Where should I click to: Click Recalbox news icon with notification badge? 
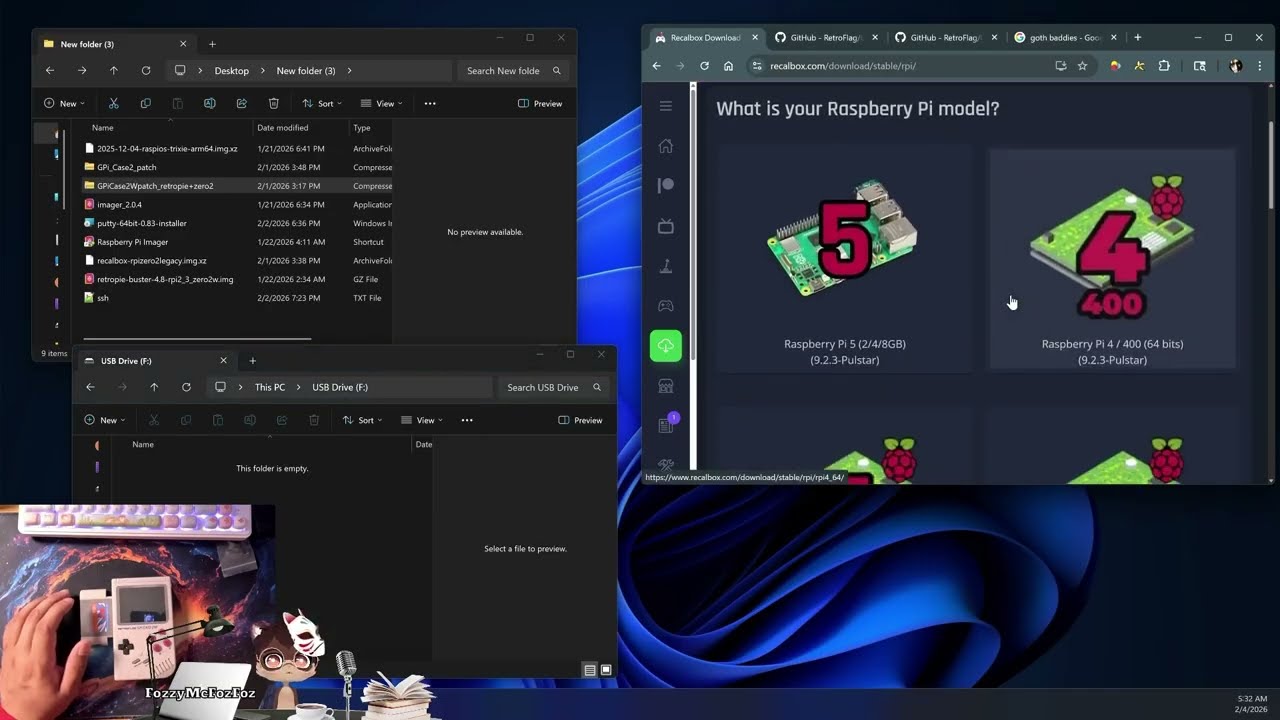(x=667, y=424)
